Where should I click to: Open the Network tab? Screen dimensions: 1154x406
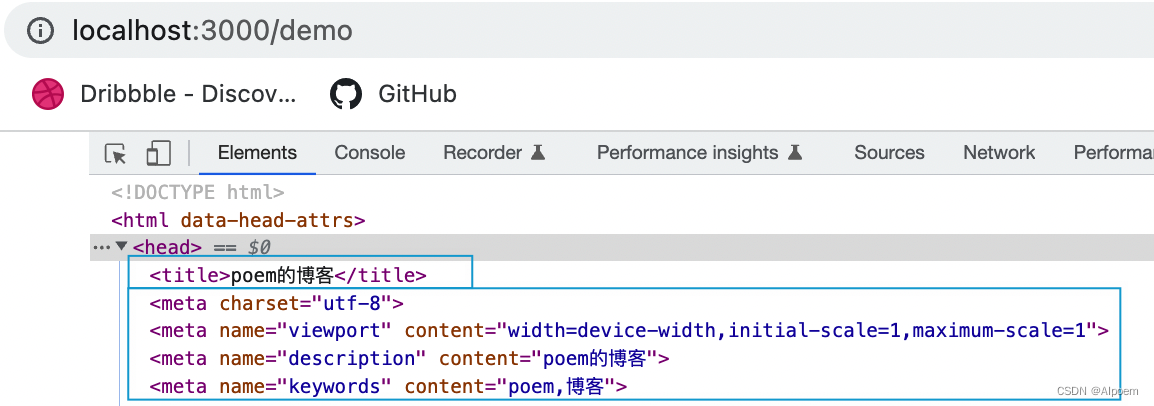999,152
